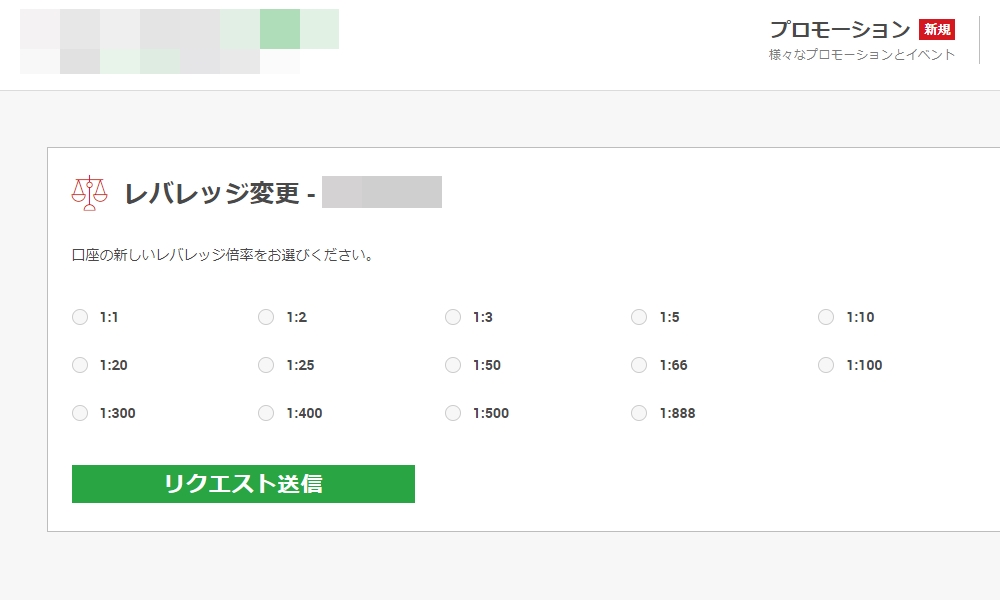This screenshot has height=600, width=1000.
Task: Click the scales icon next to レバレッジ変更
Action: [x=88, y=191]
